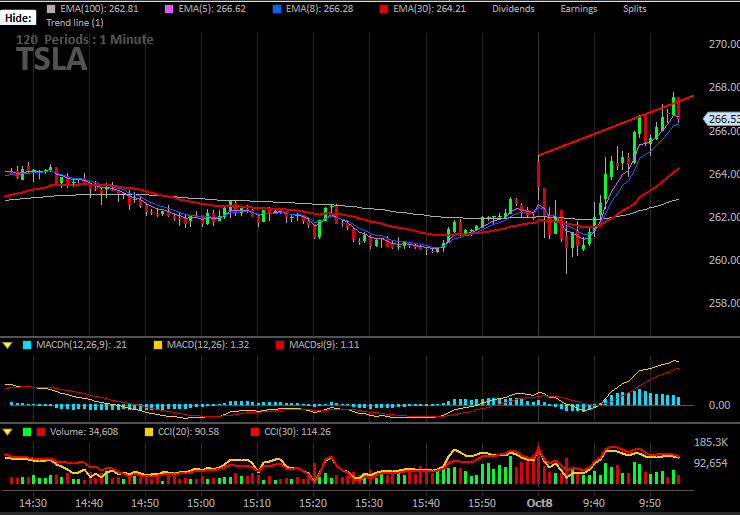
Task: Click the 15:10 time axis label
Action: point(257,503)
